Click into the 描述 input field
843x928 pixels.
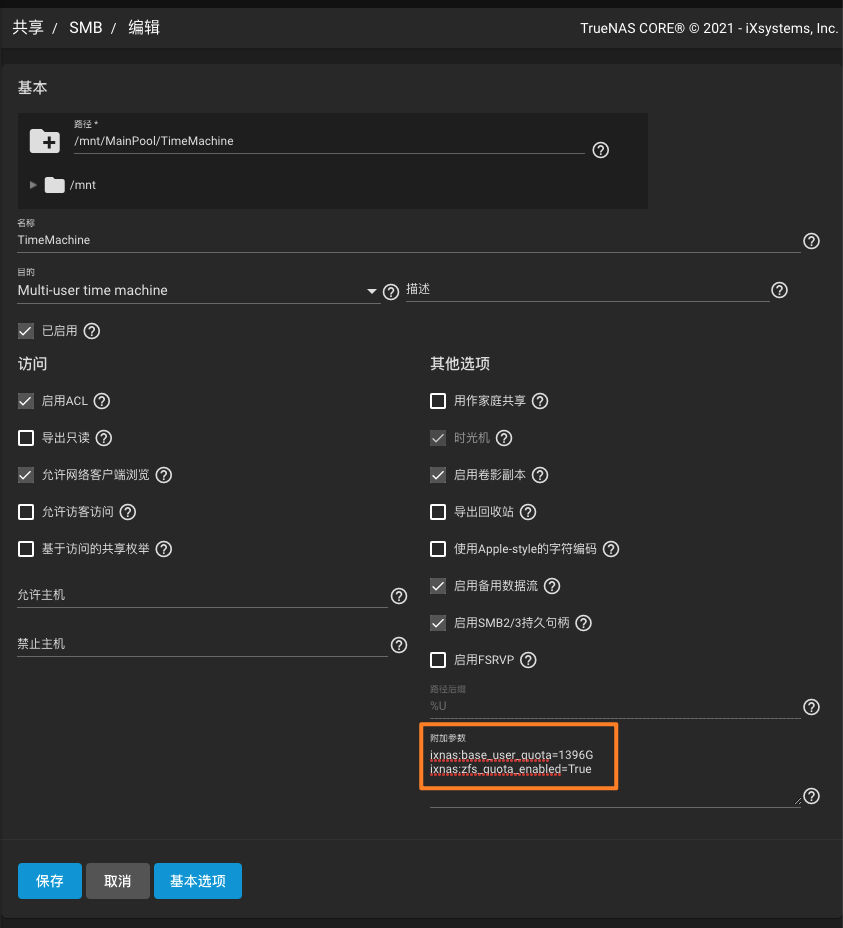point(586,290)
